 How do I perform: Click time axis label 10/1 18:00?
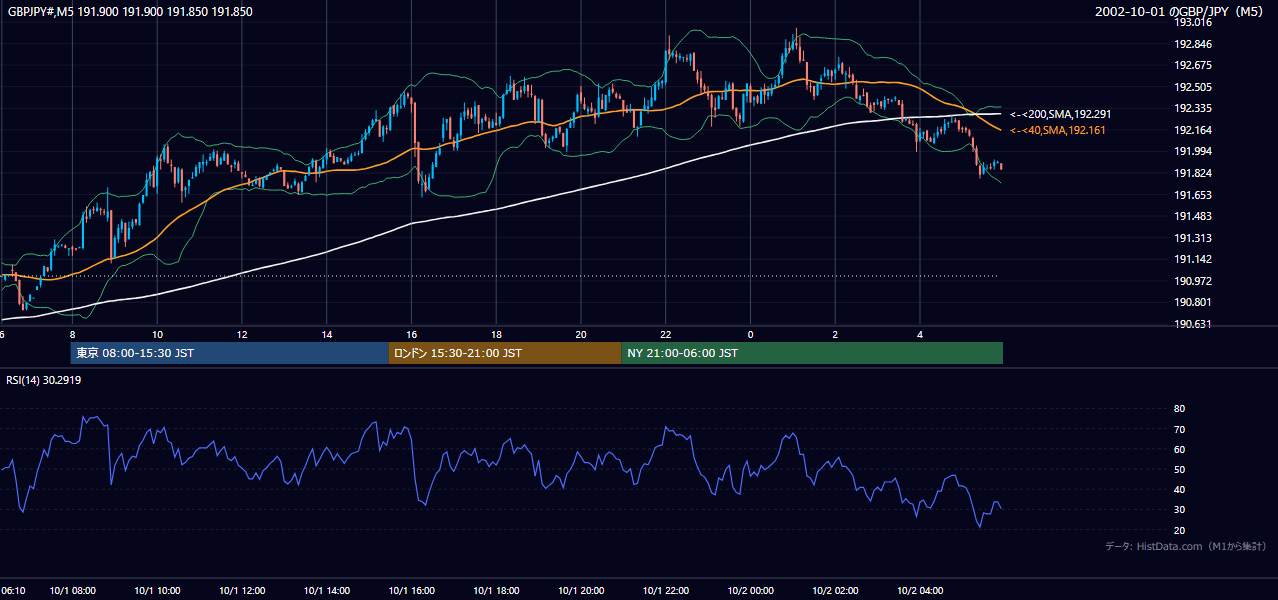pyautogui.click(x=496, y=591)
